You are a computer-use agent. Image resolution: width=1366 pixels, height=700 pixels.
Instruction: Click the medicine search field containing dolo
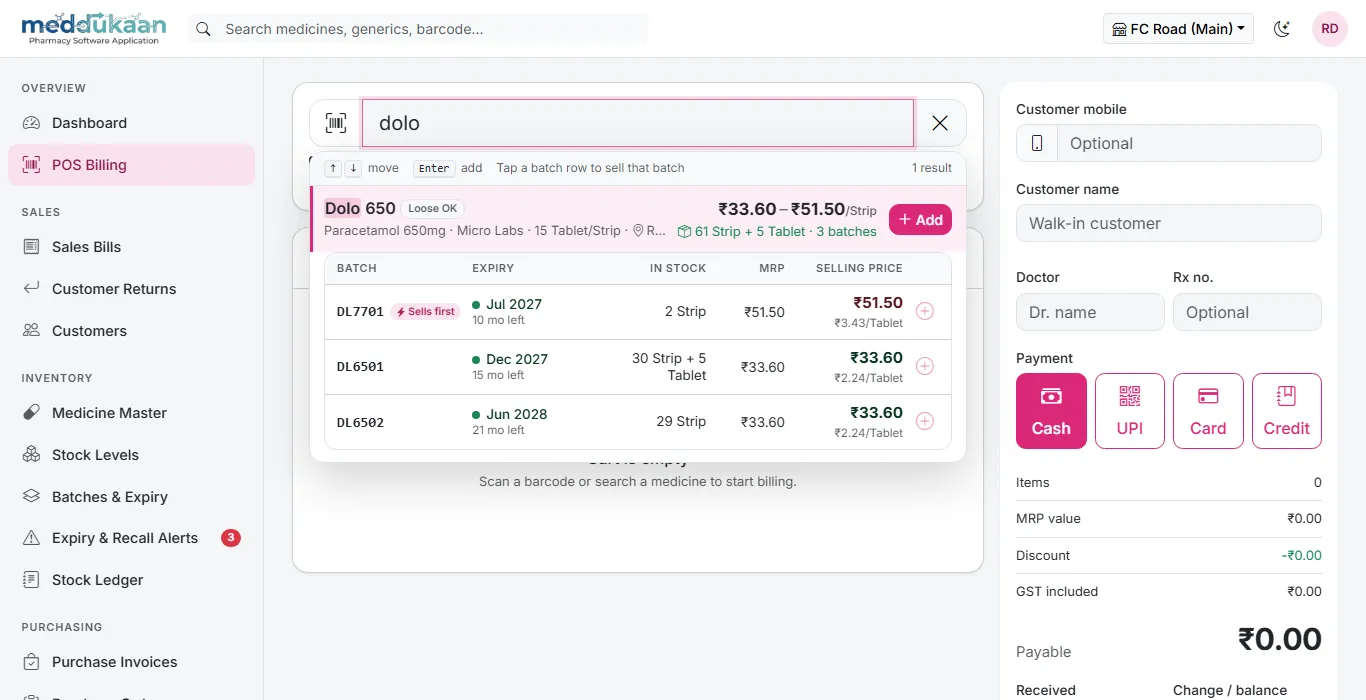click(638, 123)
